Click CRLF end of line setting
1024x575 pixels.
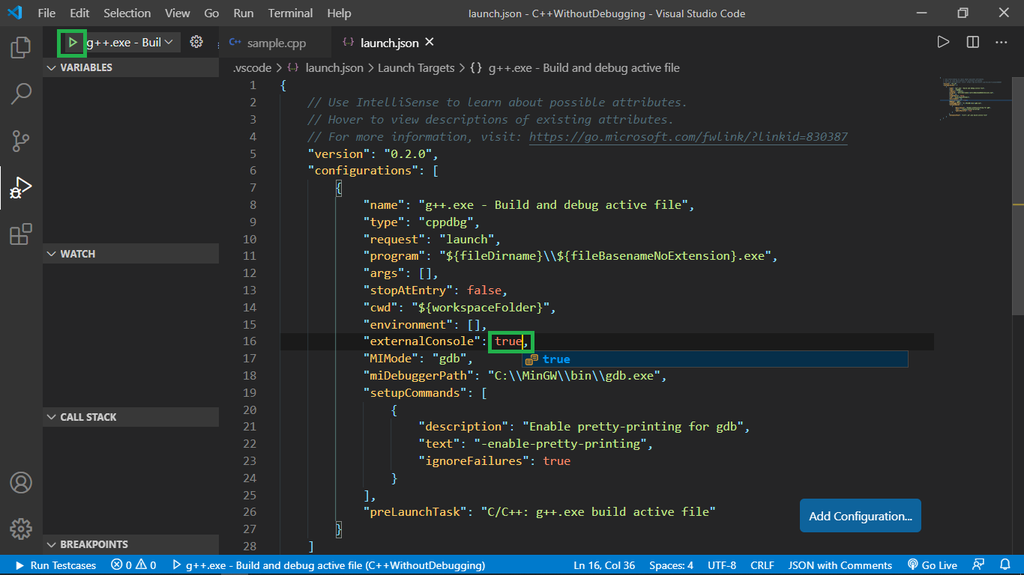point(762,565)
